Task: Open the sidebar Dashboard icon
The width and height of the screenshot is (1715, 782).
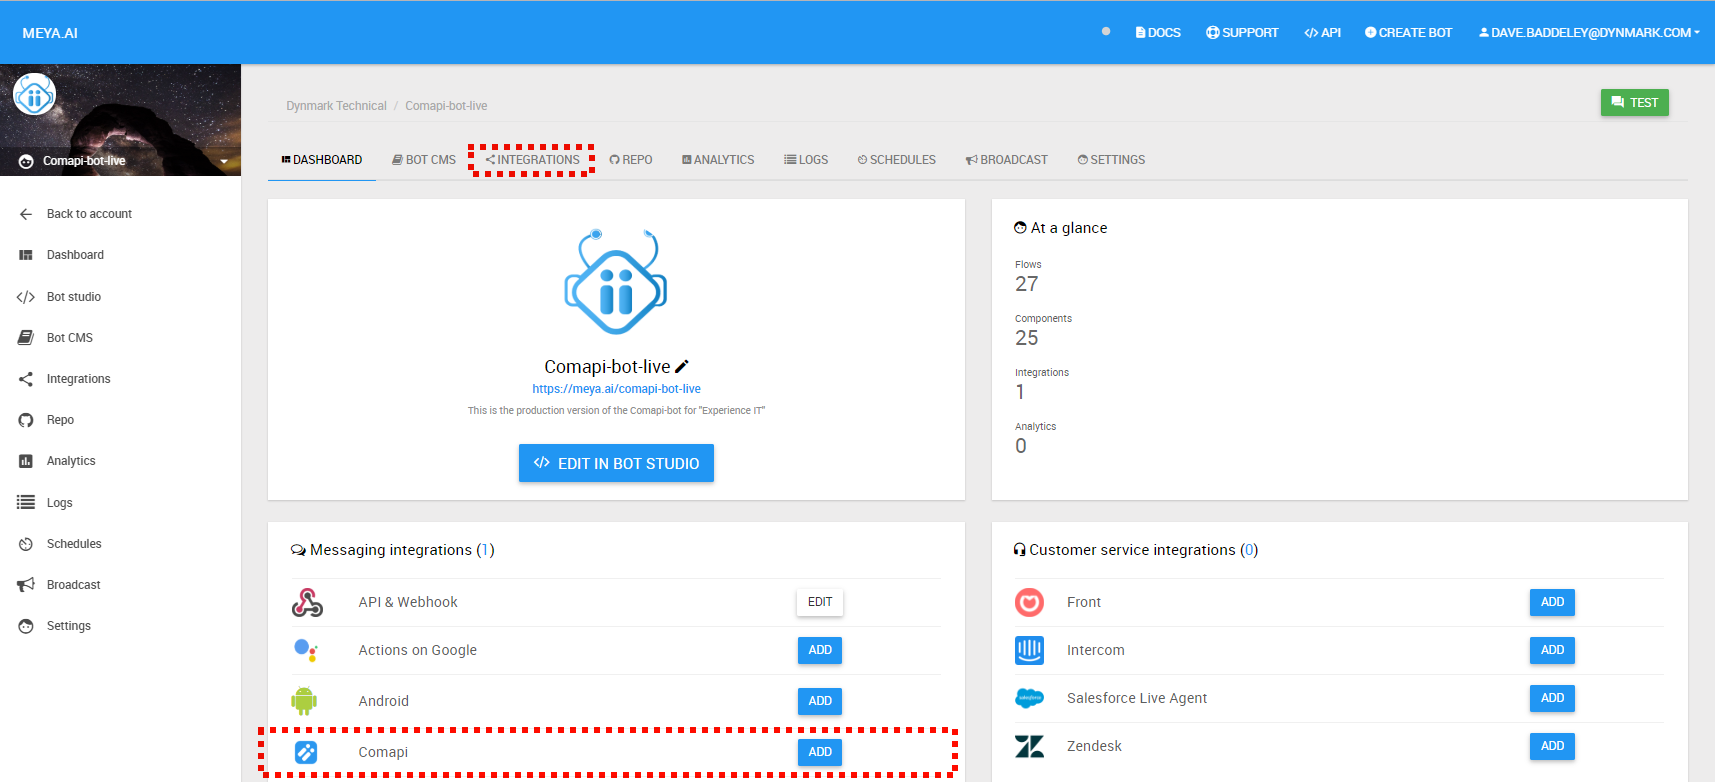Action: (x=26, y=255)
